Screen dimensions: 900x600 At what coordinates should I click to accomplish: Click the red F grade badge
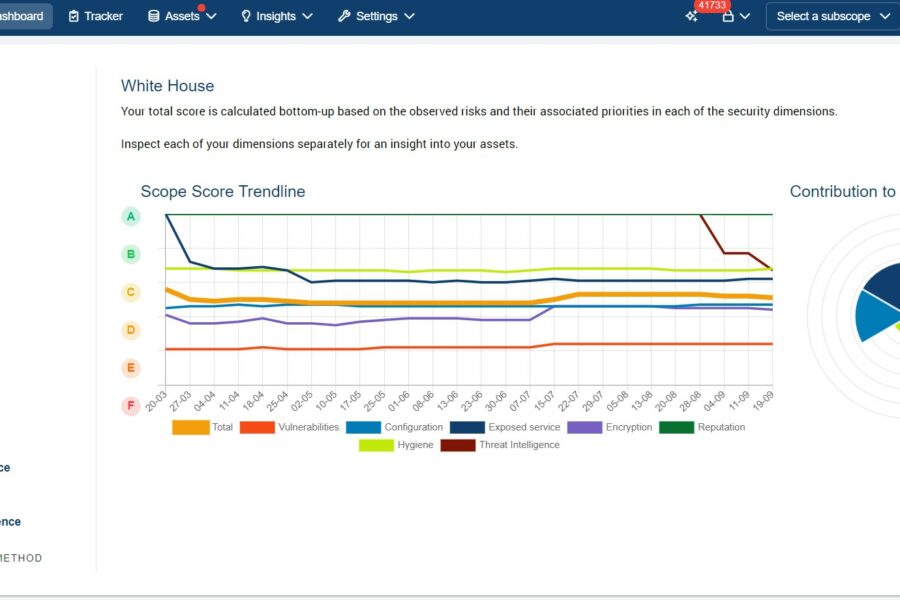pos(131,406)
